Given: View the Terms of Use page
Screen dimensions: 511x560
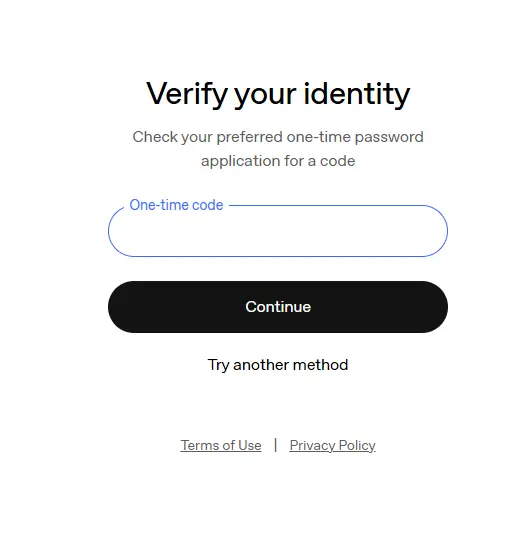Looking at the screenshot, I should pyautogui.click(x=221, y=445).
